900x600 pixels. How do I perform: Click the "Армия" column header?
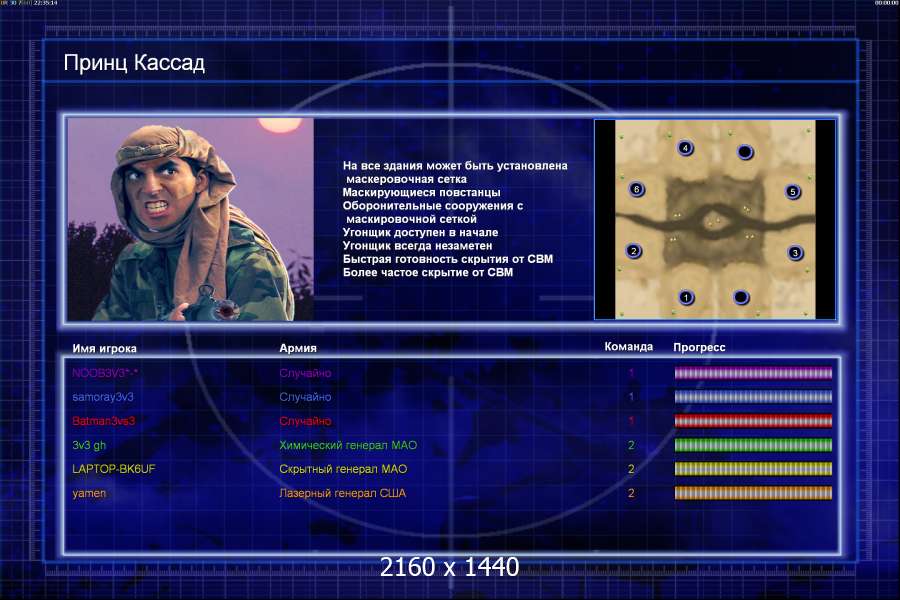(x=298, y=348)
